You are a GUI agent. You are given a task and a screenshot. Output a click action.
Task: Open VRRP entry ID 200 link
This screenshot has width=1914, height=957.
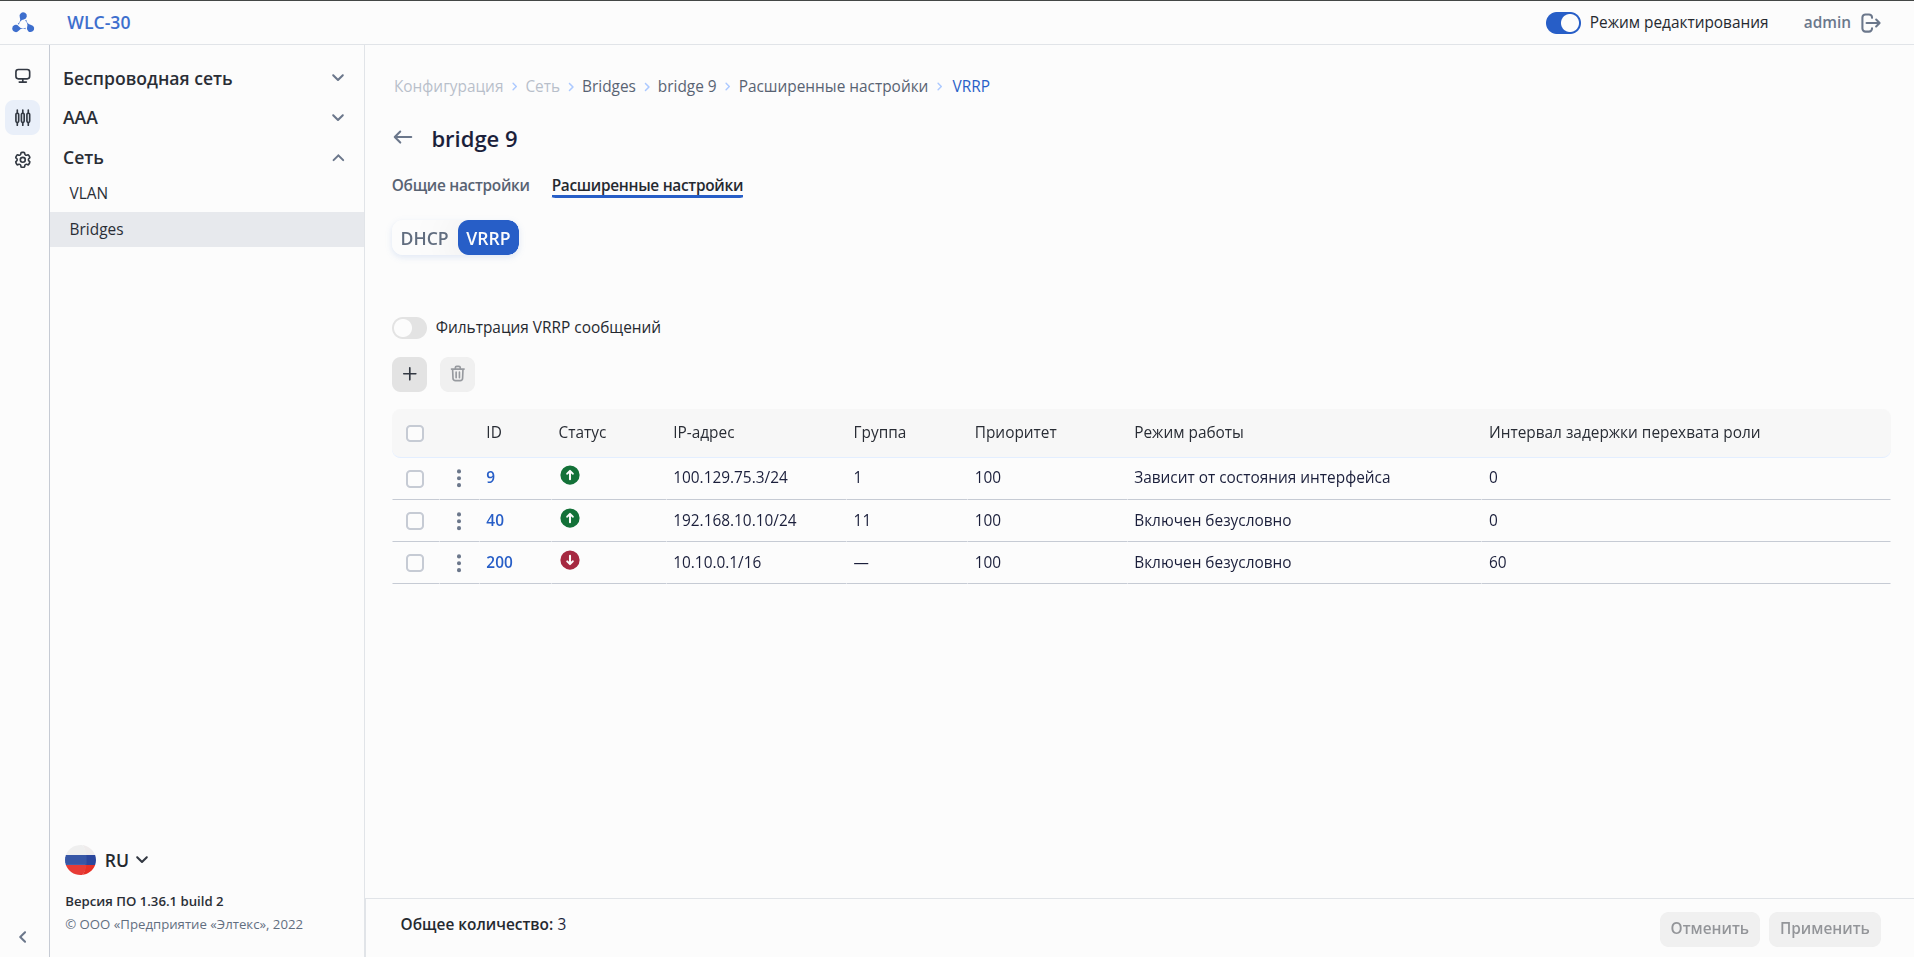[499, 563]
